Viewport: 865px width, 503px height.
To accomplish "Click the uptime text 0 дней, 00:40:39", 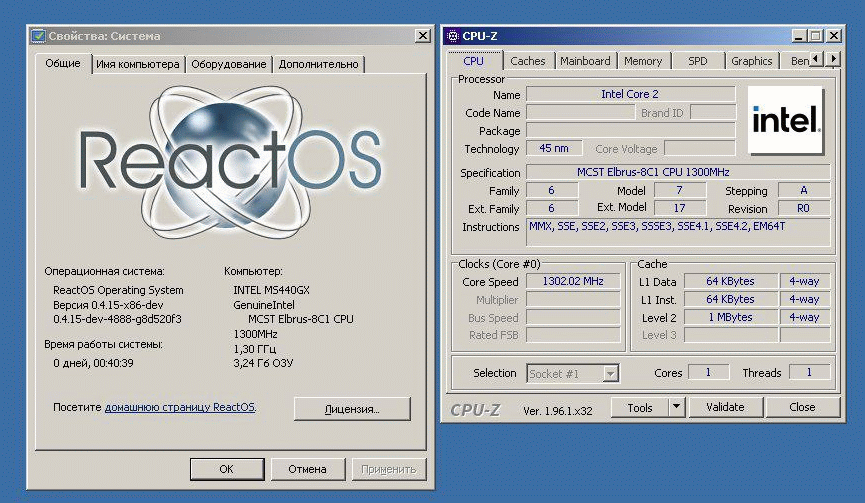I will [93, 363].
